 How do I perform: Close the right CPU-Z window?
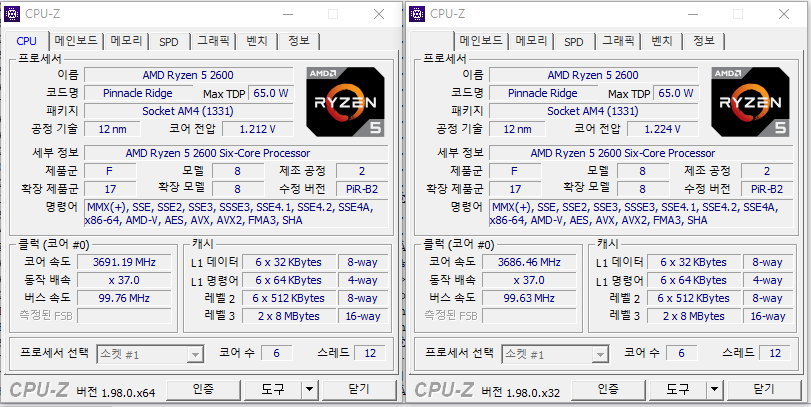point(784,14)
